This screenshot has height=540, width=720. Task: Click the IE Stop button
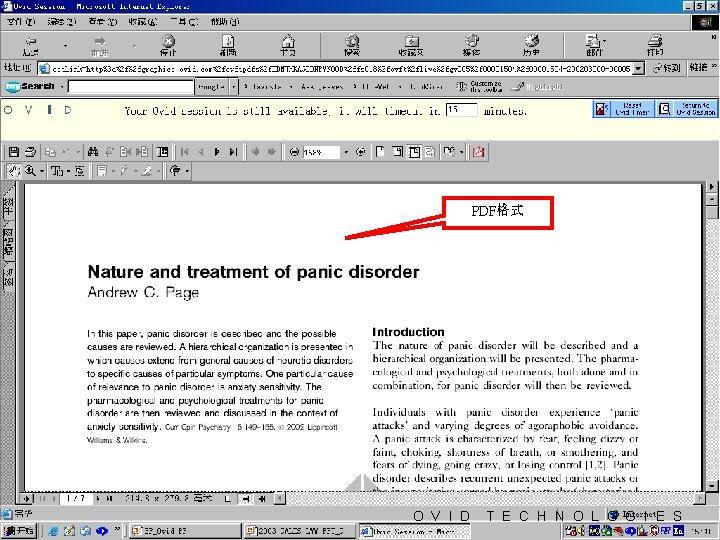pyautogui.click(x=169, y=45)
